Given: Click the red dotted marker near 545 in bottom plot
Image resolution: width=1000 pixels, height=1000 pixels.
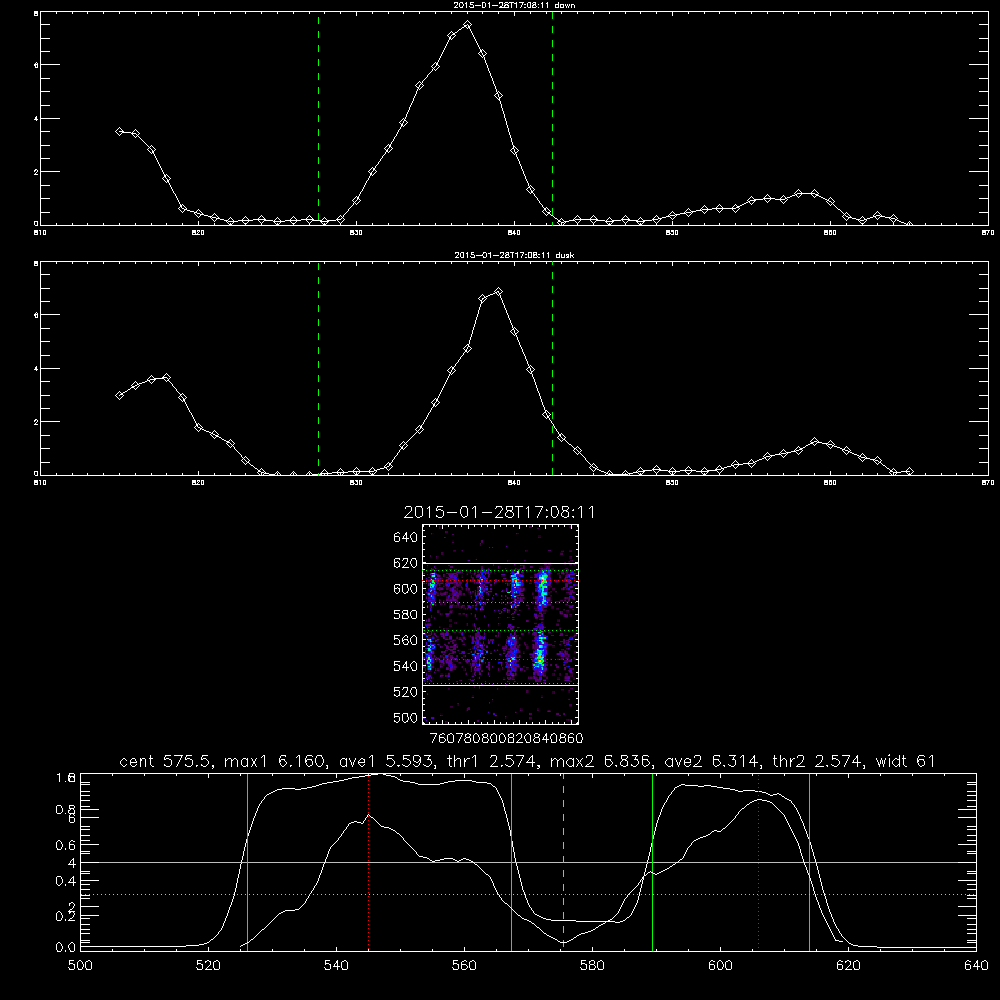Looking at the screenshot, I should [369, 861].
